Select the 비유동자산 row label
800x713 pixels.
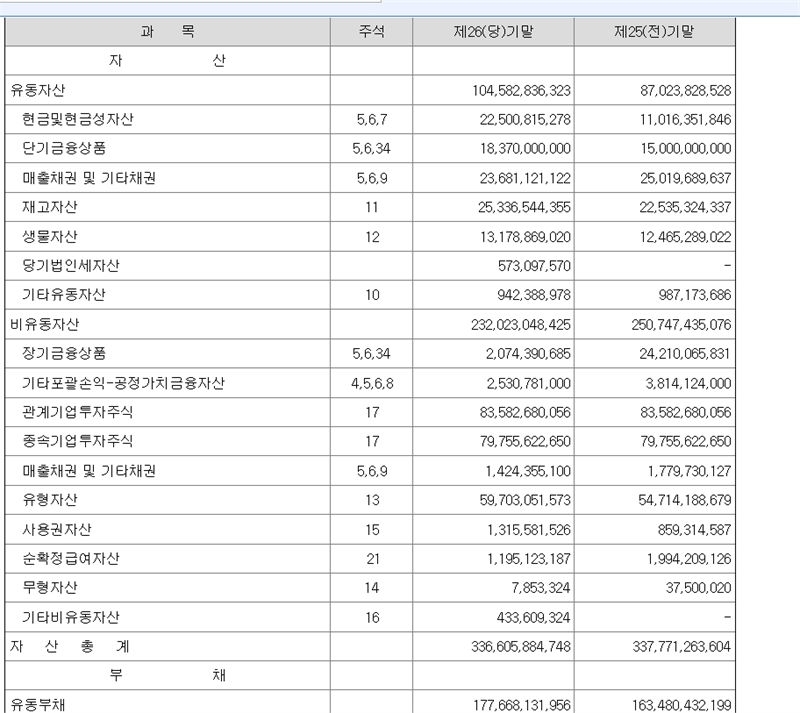(x=45, y=325)
